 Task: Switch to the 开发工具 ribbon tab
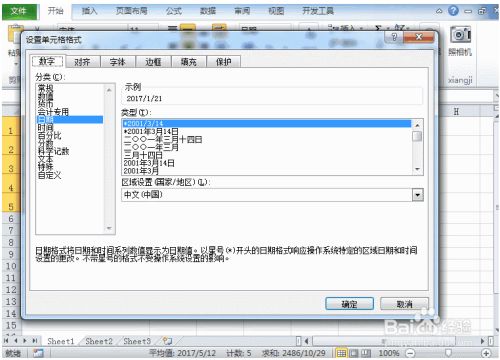pos(317,11)
